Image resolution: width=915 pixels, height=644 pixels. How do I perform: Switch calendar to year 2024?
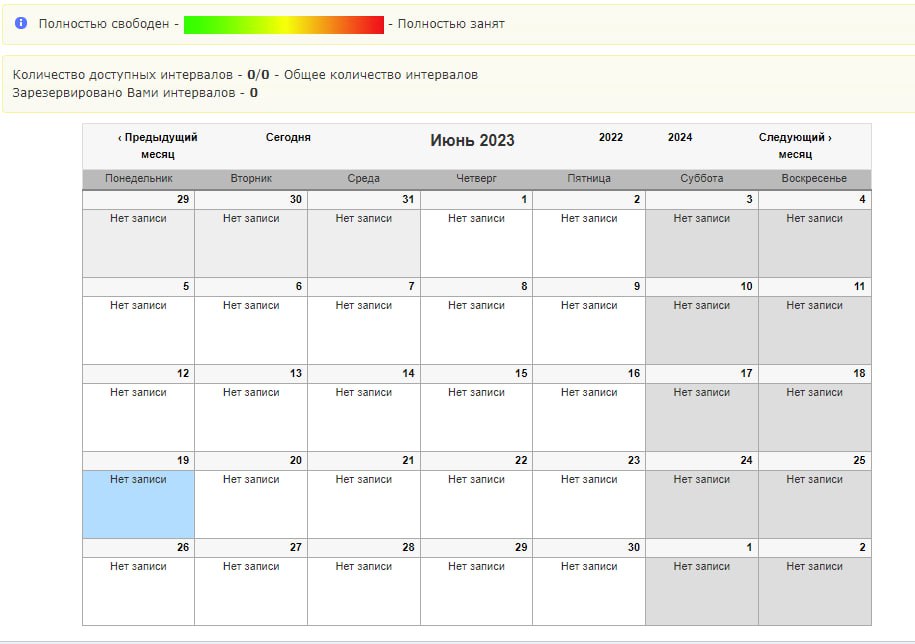680,138
